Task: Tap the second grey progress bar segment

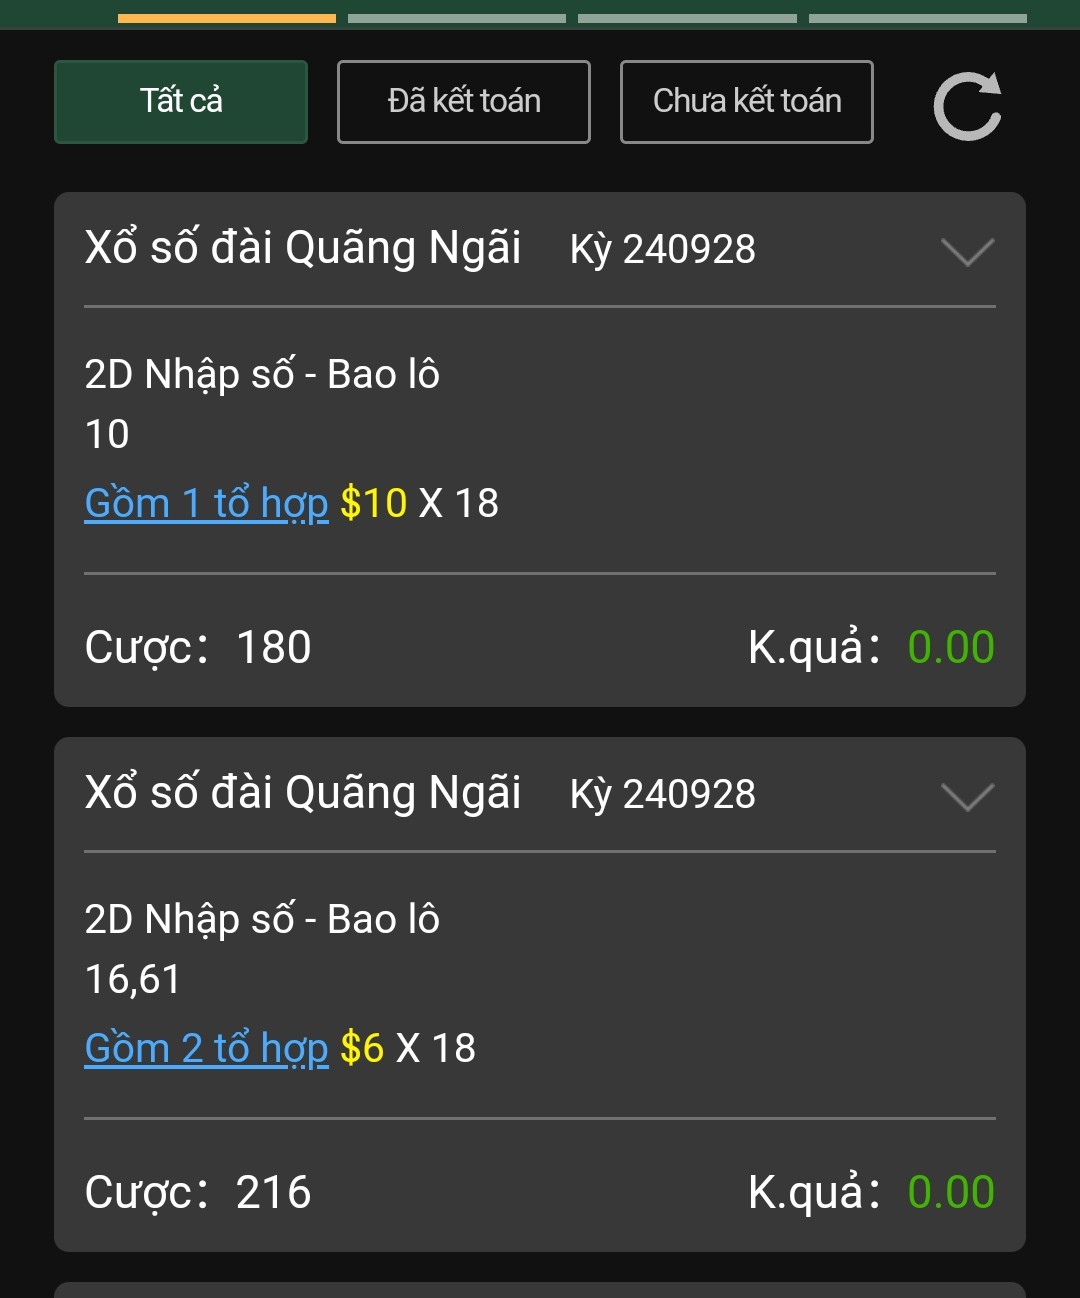Action: (457, 18)
